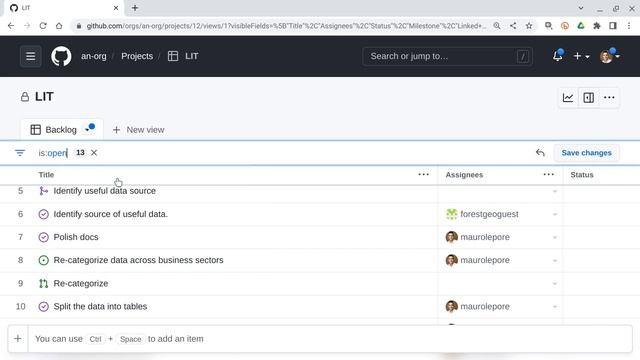Open Re-categorize data across business sectors
Viewport: 640px width, 360px height.
click(x=138, y=260)
